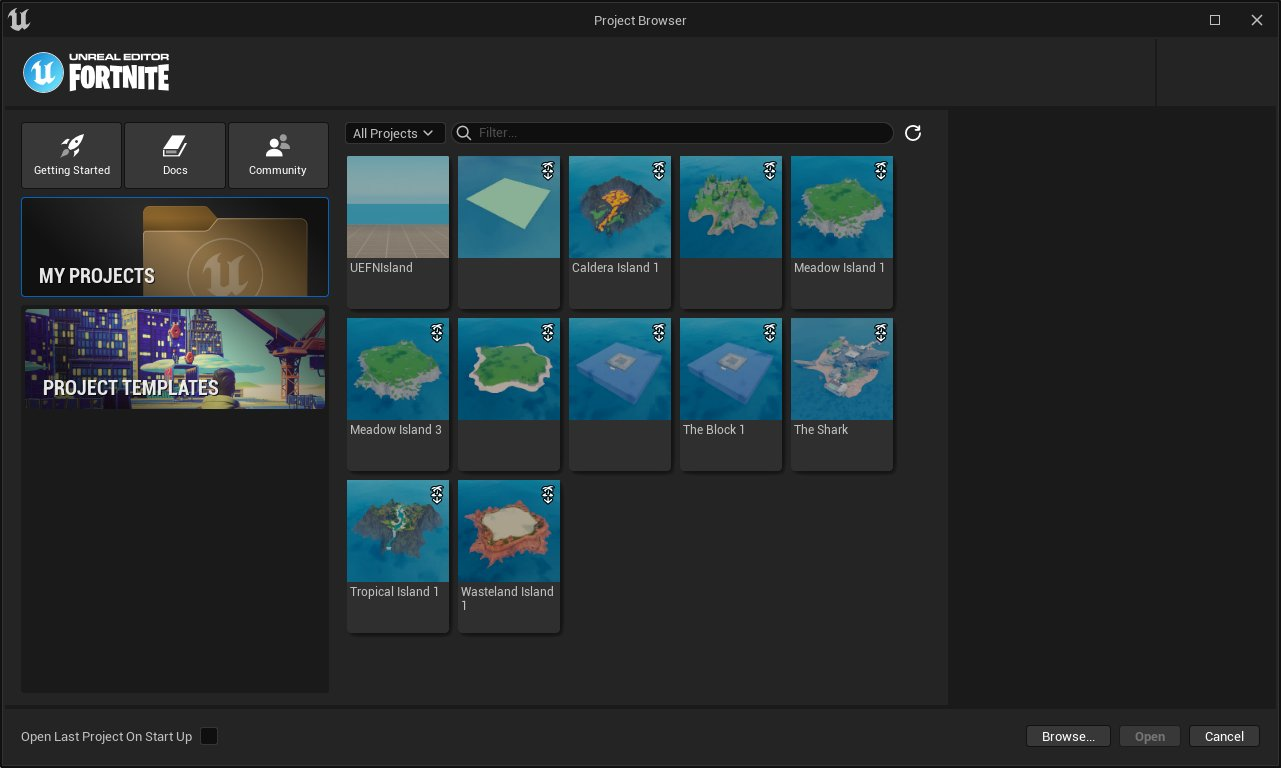Click the Open button
This screenshot has height=768, width=1281.
pyautogui.click(x=1150, y=736)
